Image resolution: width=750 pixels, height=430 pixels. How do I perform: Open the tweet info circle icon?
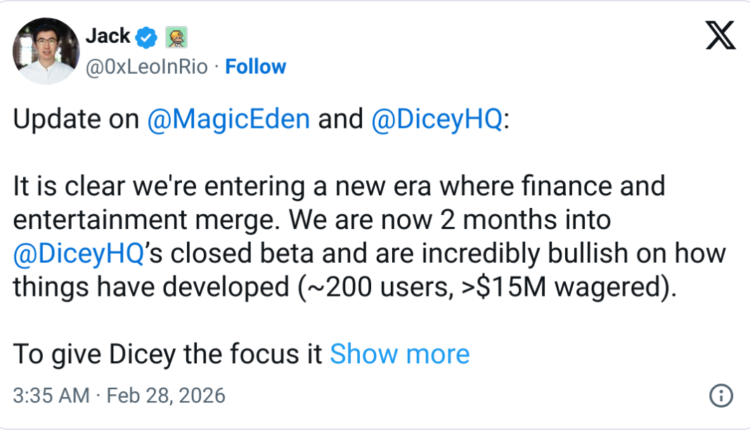pyautogui.click(x=719, y=395)
